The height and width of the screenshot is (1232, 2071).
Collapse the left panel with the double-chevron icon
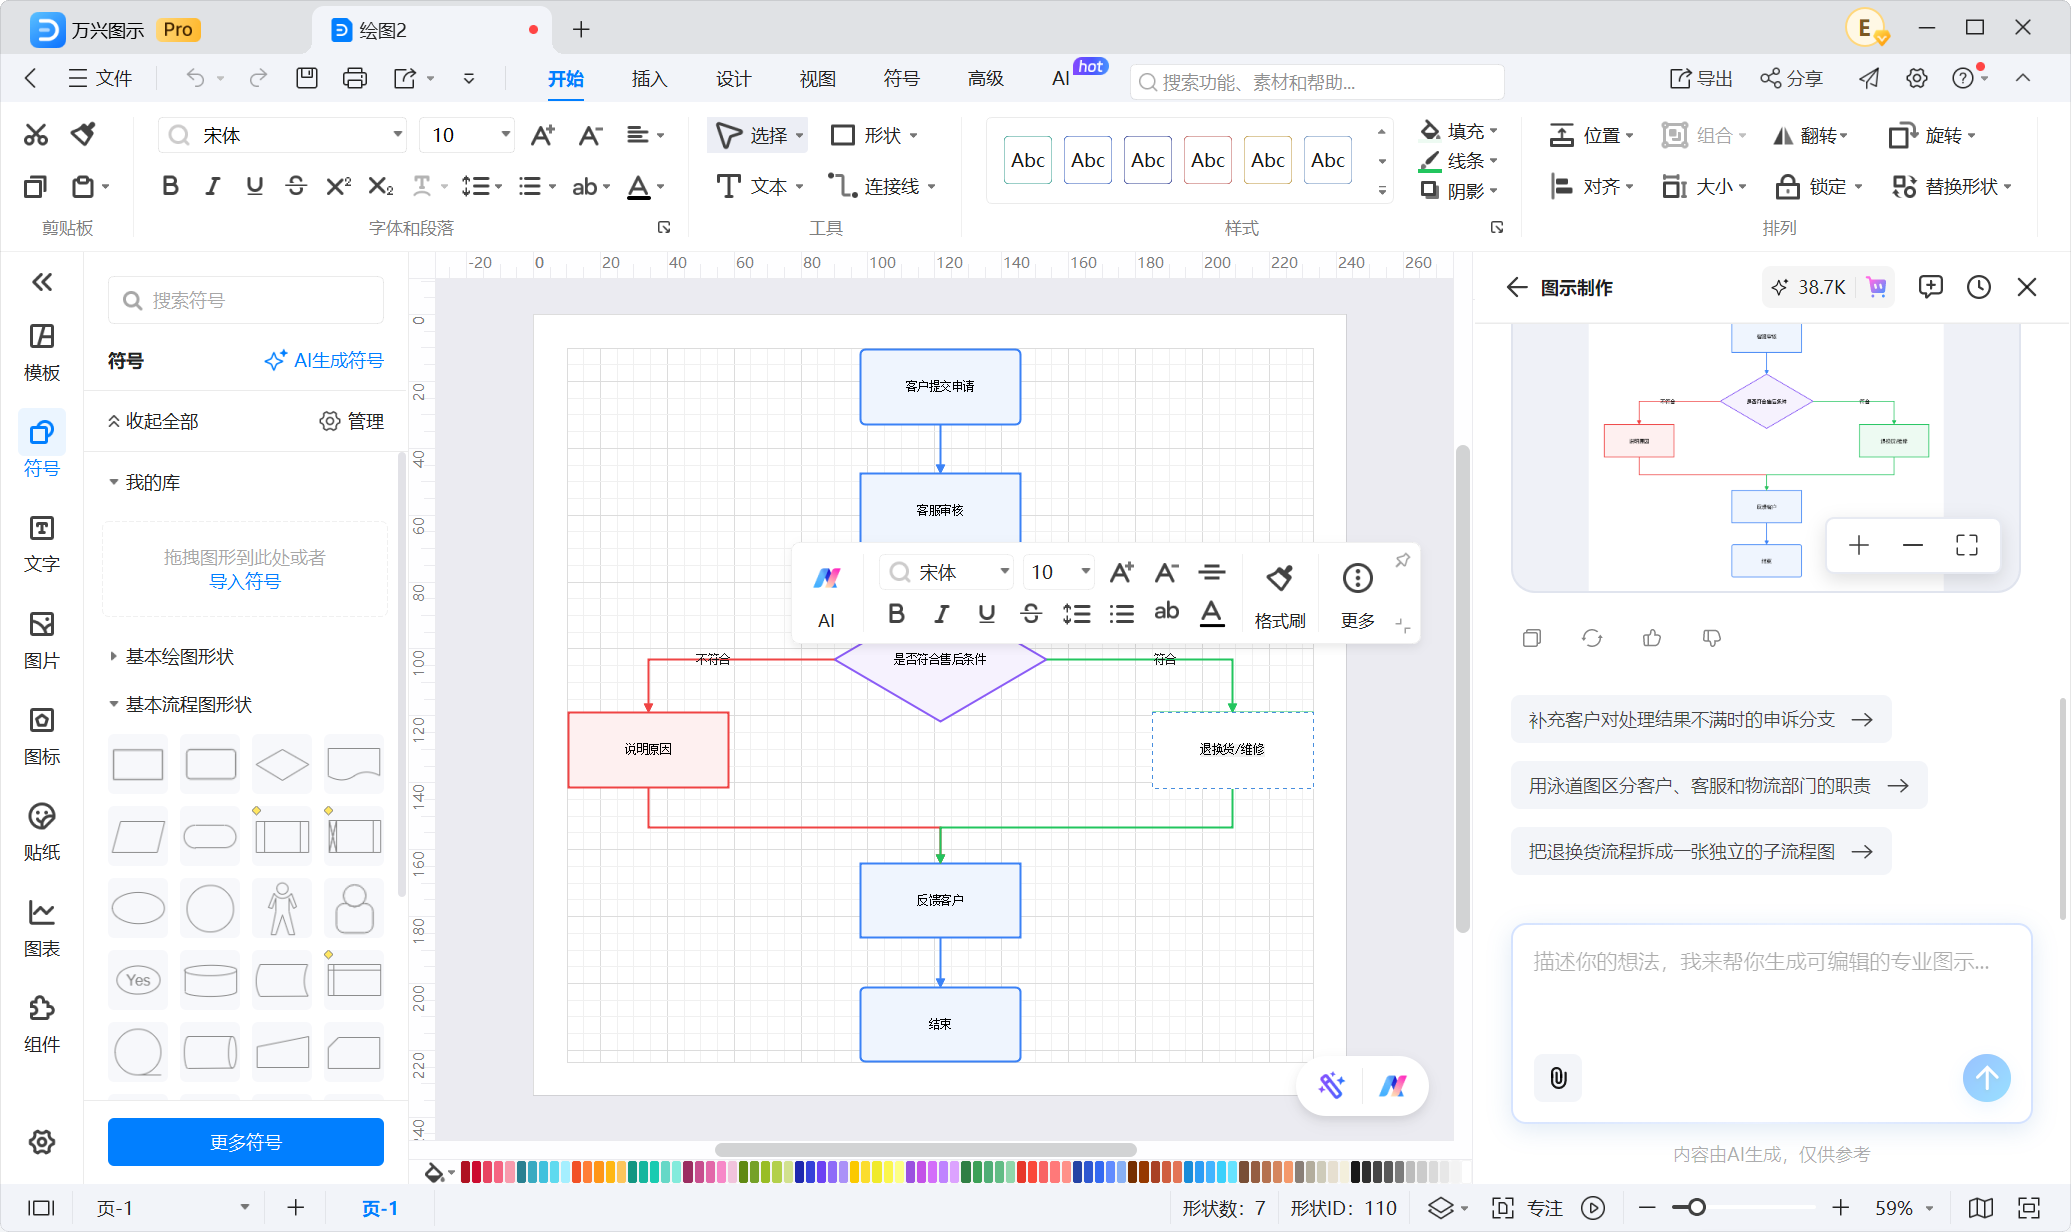click(x=42, y=282)
